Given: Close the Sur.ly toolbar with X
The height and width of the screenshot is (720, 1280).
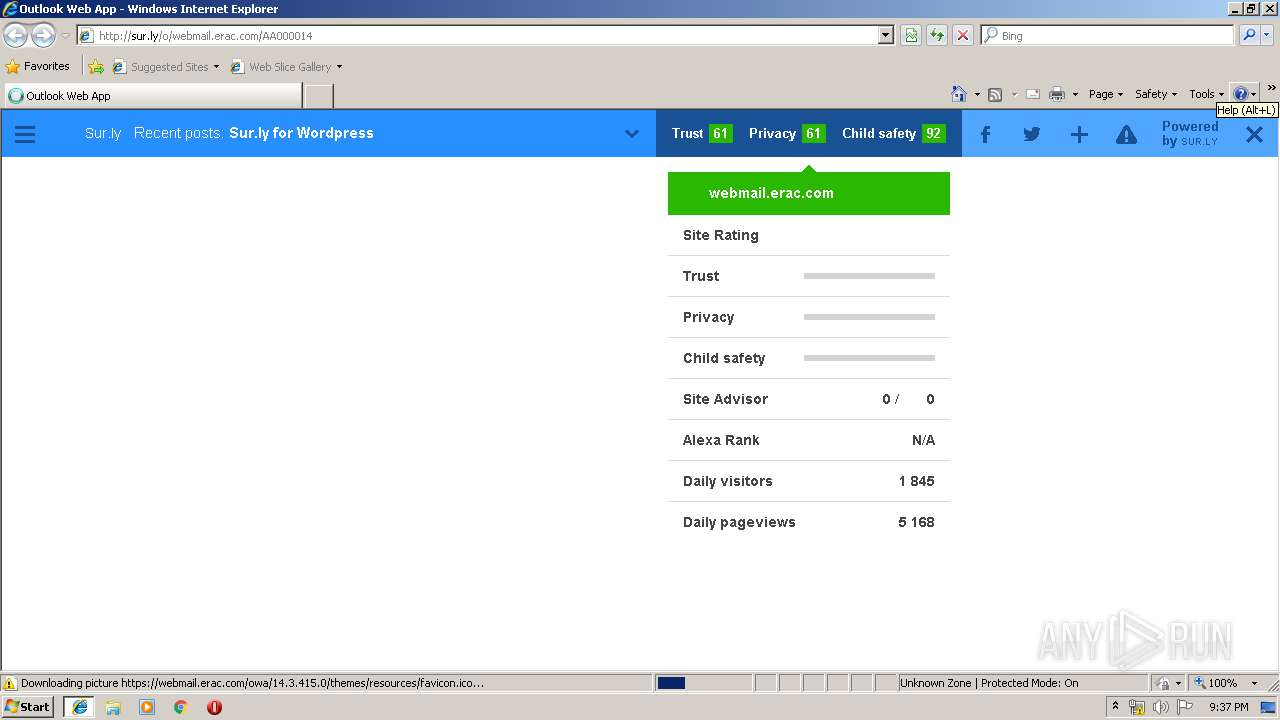Looking at the screenshot, I should (1254, 134).
